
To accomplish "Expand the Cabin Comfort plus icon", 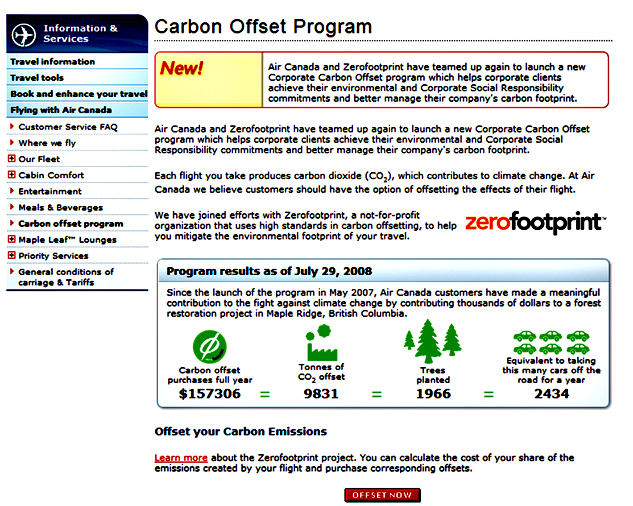I will pos(12,174).
